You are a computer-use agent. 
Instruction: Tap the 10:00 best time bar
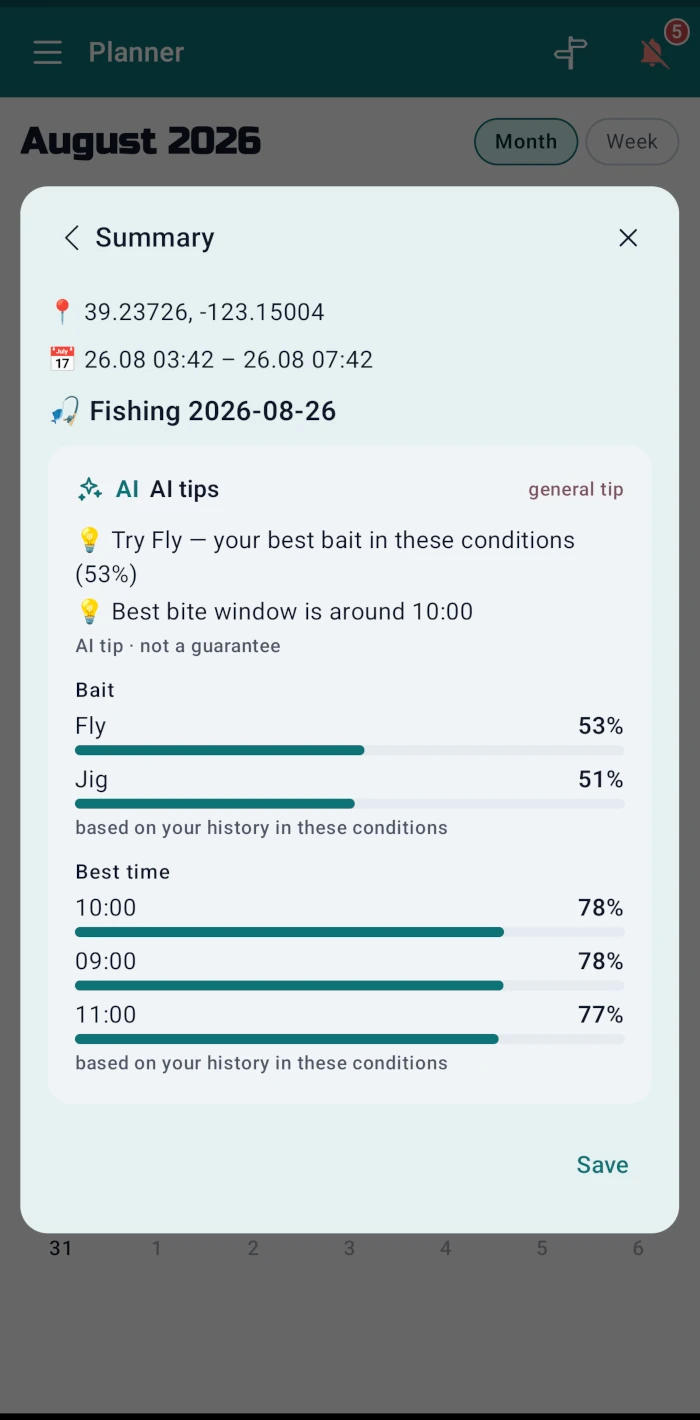(x=350, y=932)
